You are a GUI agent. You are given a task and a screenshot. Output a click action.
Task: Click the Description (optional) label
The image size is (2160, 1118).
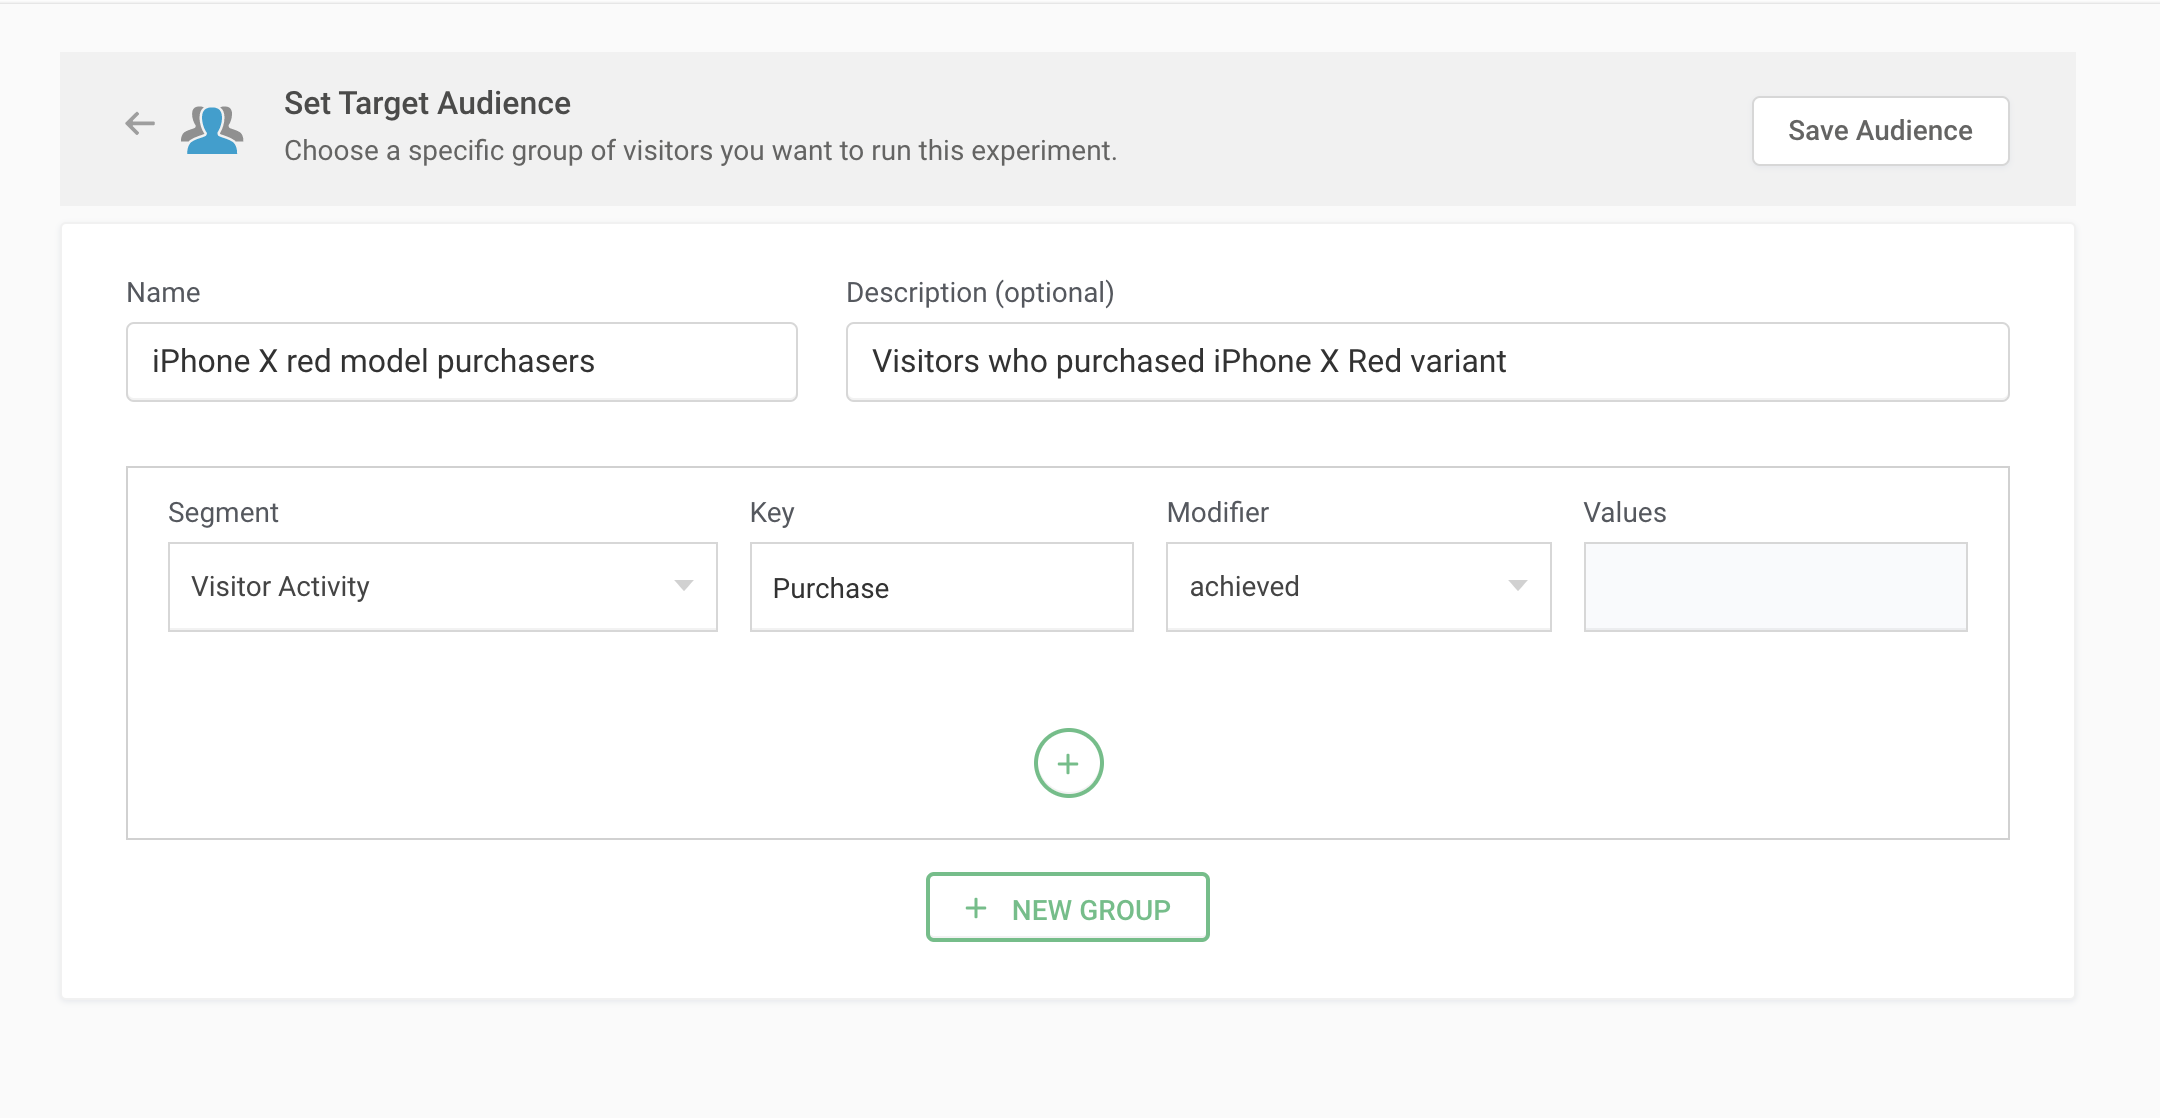point(980,292)
